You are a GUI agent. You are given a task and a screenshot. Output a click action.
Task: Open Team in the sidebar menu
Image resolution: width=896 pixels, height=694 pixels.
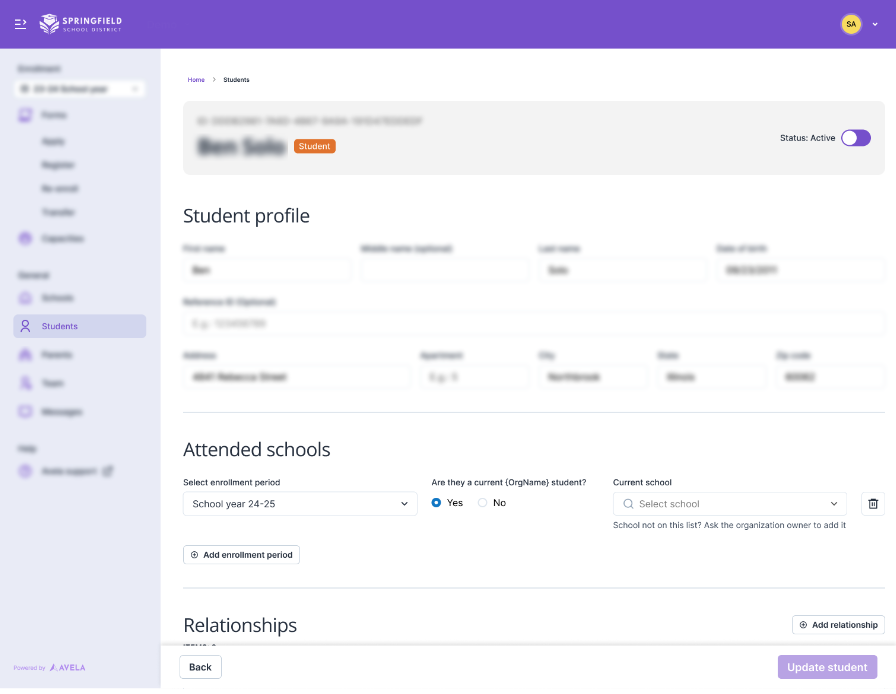point(52,383)
